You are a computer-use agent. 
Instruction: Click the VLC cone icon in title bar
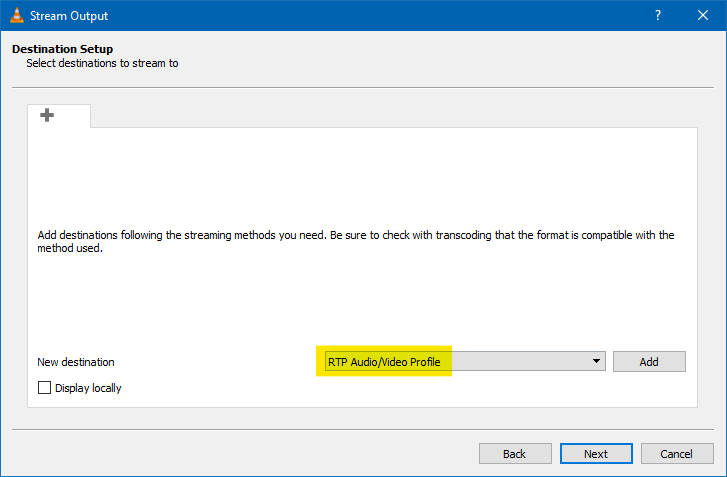(x=16, y=16)
